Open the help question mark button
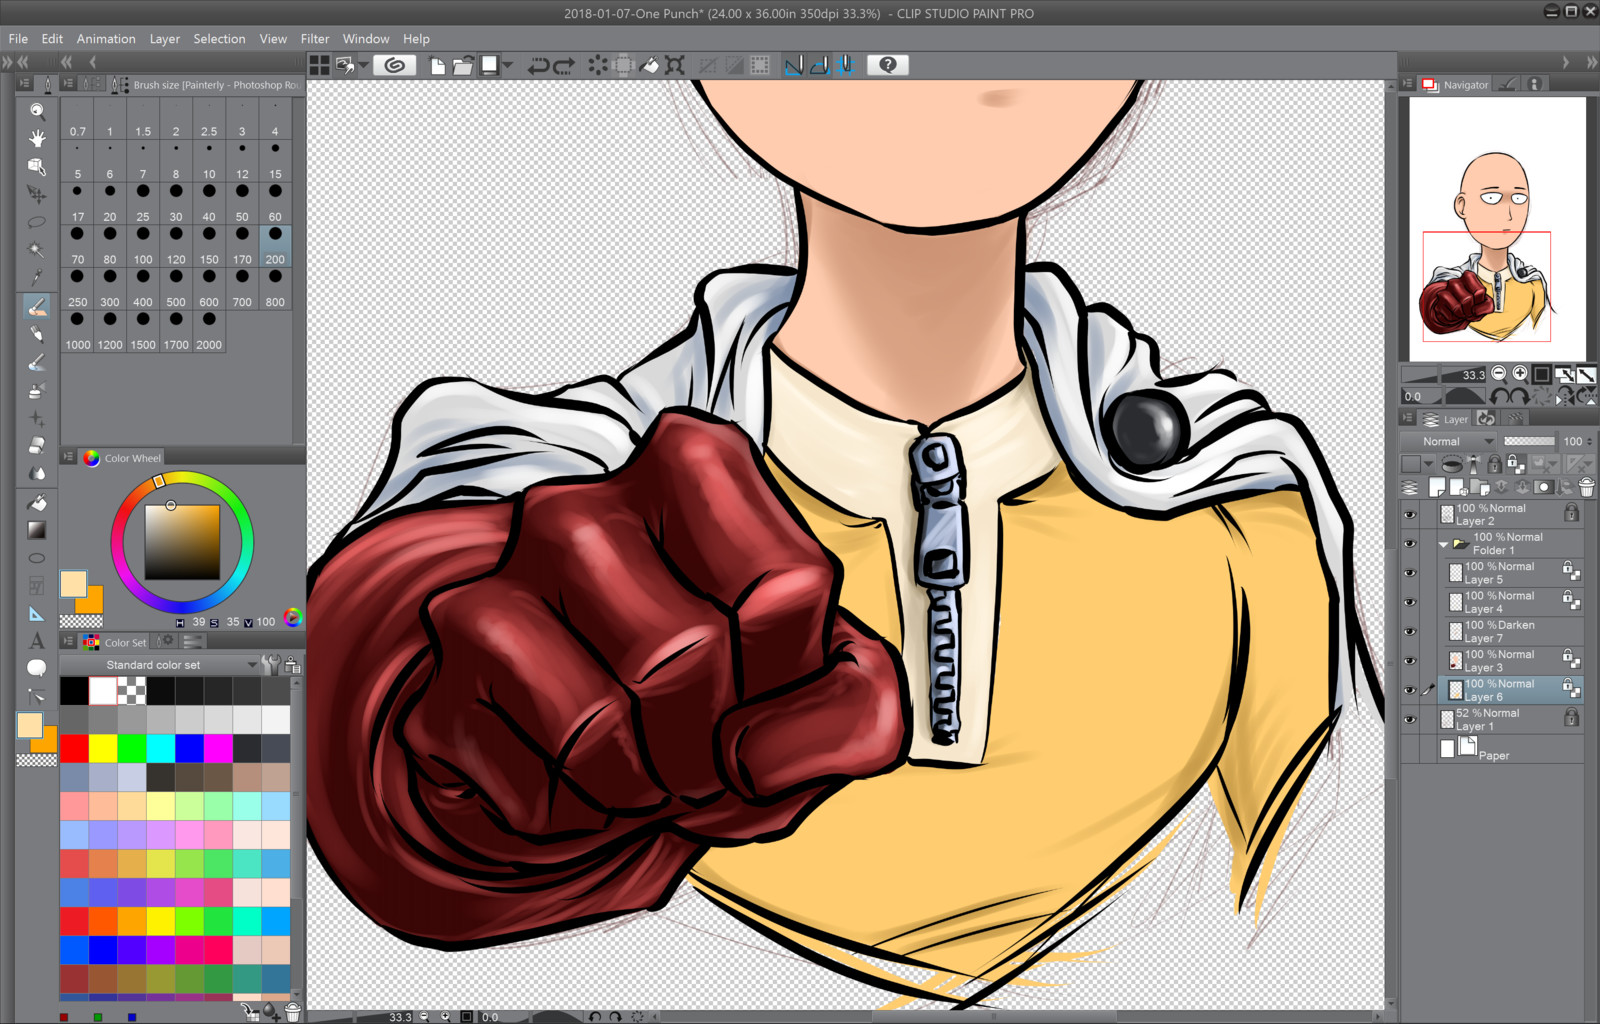The height and width of the screenshot is (1024, 1600). (887, 65)
